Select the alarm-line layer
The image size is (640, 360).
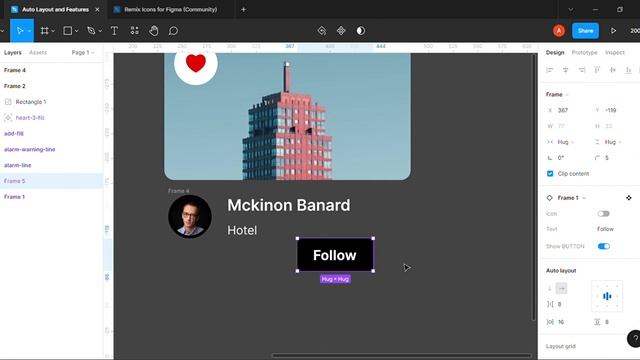click(51, 165)
